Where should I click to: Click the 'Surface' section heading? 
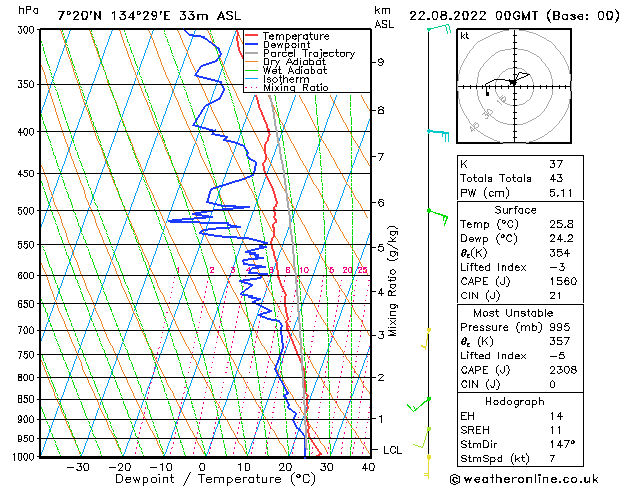[x=515, y=210]
